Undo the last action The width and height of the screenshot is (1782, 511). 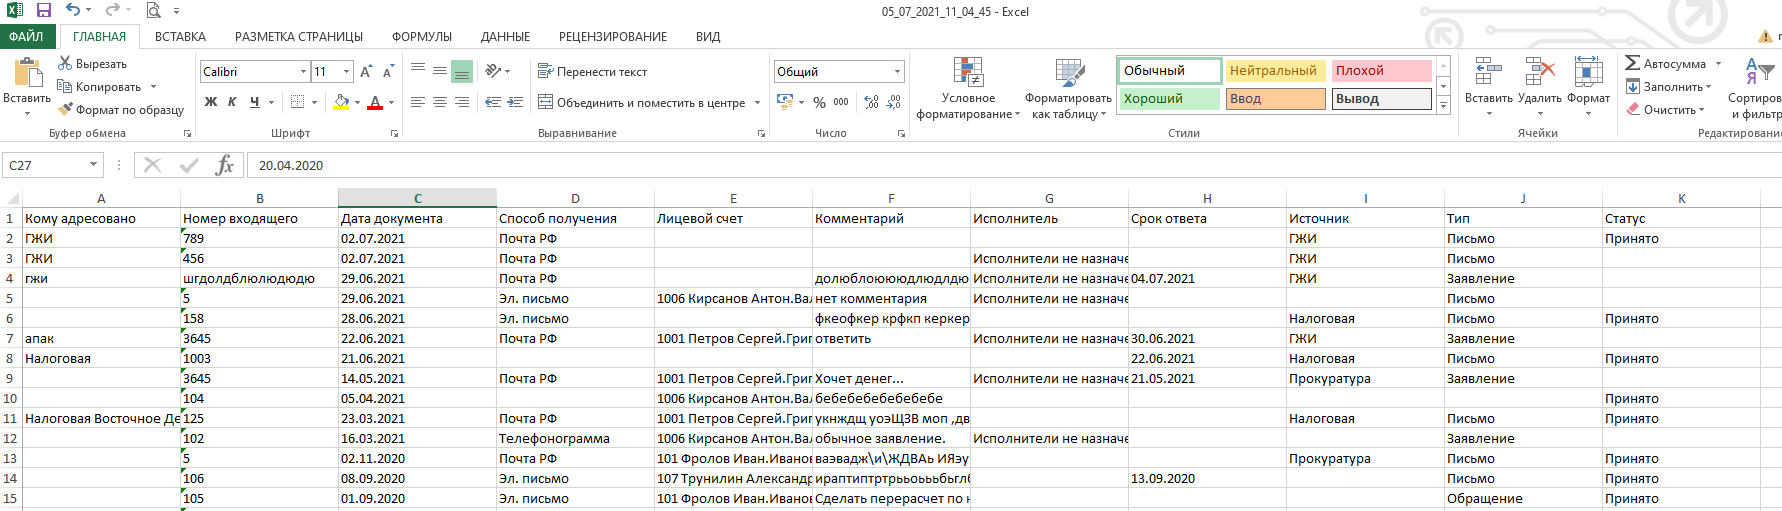[73, 11]
